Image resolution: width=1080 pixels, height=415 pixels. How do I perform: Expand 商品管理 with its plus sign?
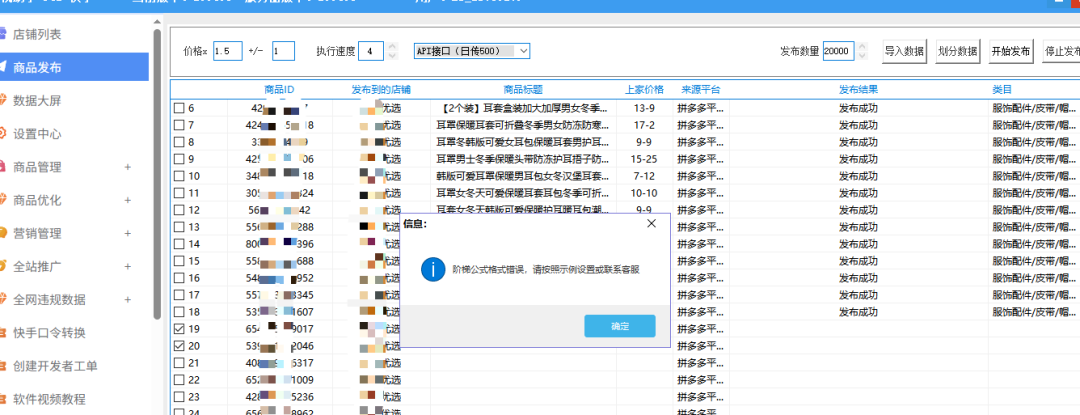coord(127,167)
